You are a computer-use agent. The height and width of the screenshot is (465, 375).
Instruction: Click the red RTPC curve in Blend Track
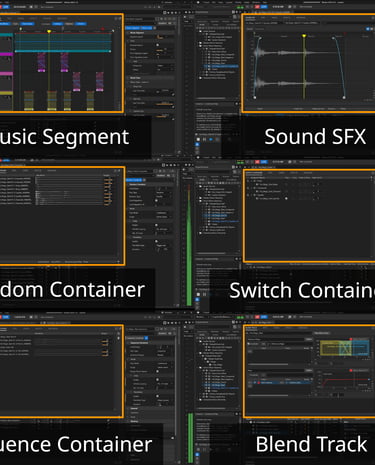[x=347, y=379]
